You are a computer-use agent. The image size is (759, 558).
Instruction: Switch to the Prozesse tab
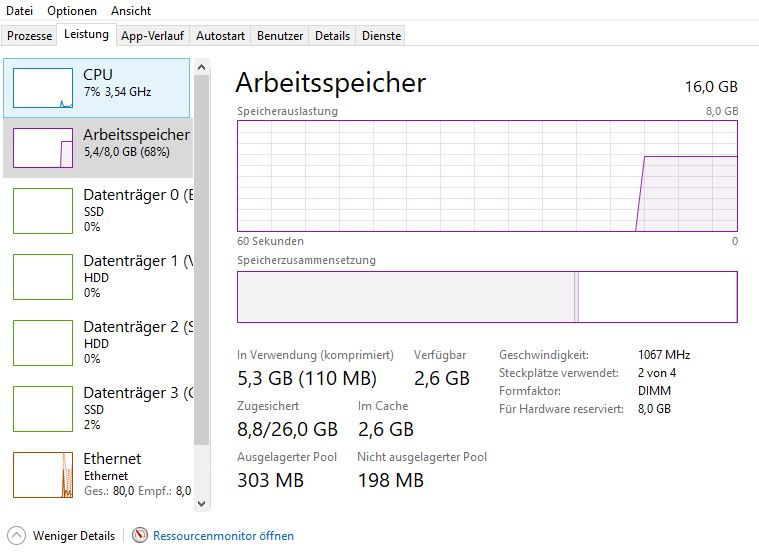point(29,35)
